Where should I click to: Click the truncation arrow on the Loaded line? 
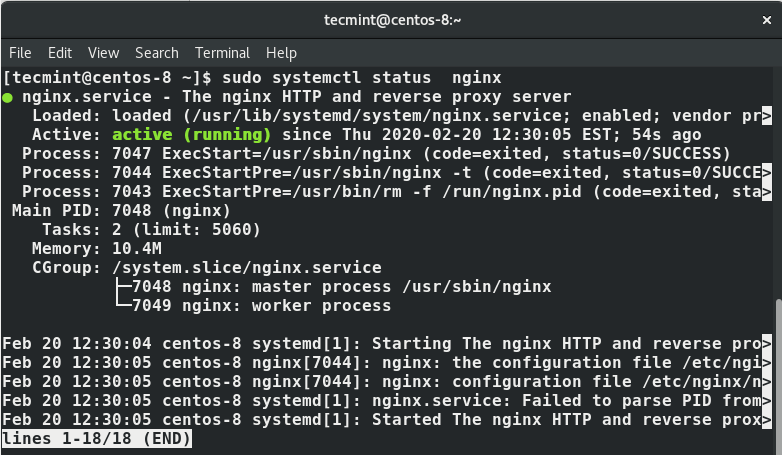[767, 116]
